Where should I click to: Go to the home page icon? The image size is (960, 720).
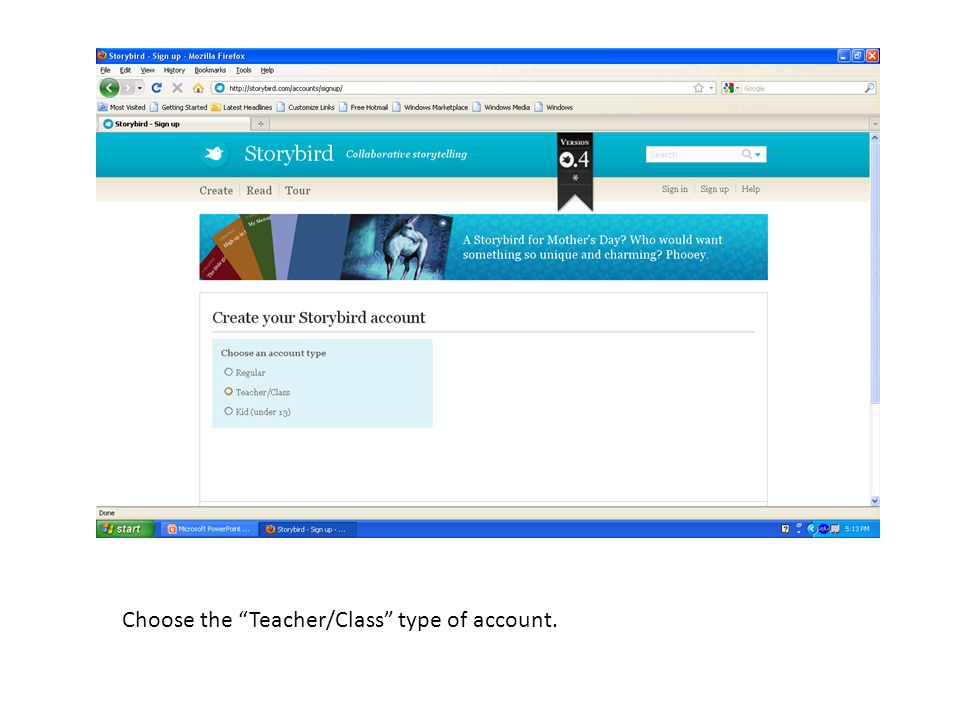coord(198,88)
